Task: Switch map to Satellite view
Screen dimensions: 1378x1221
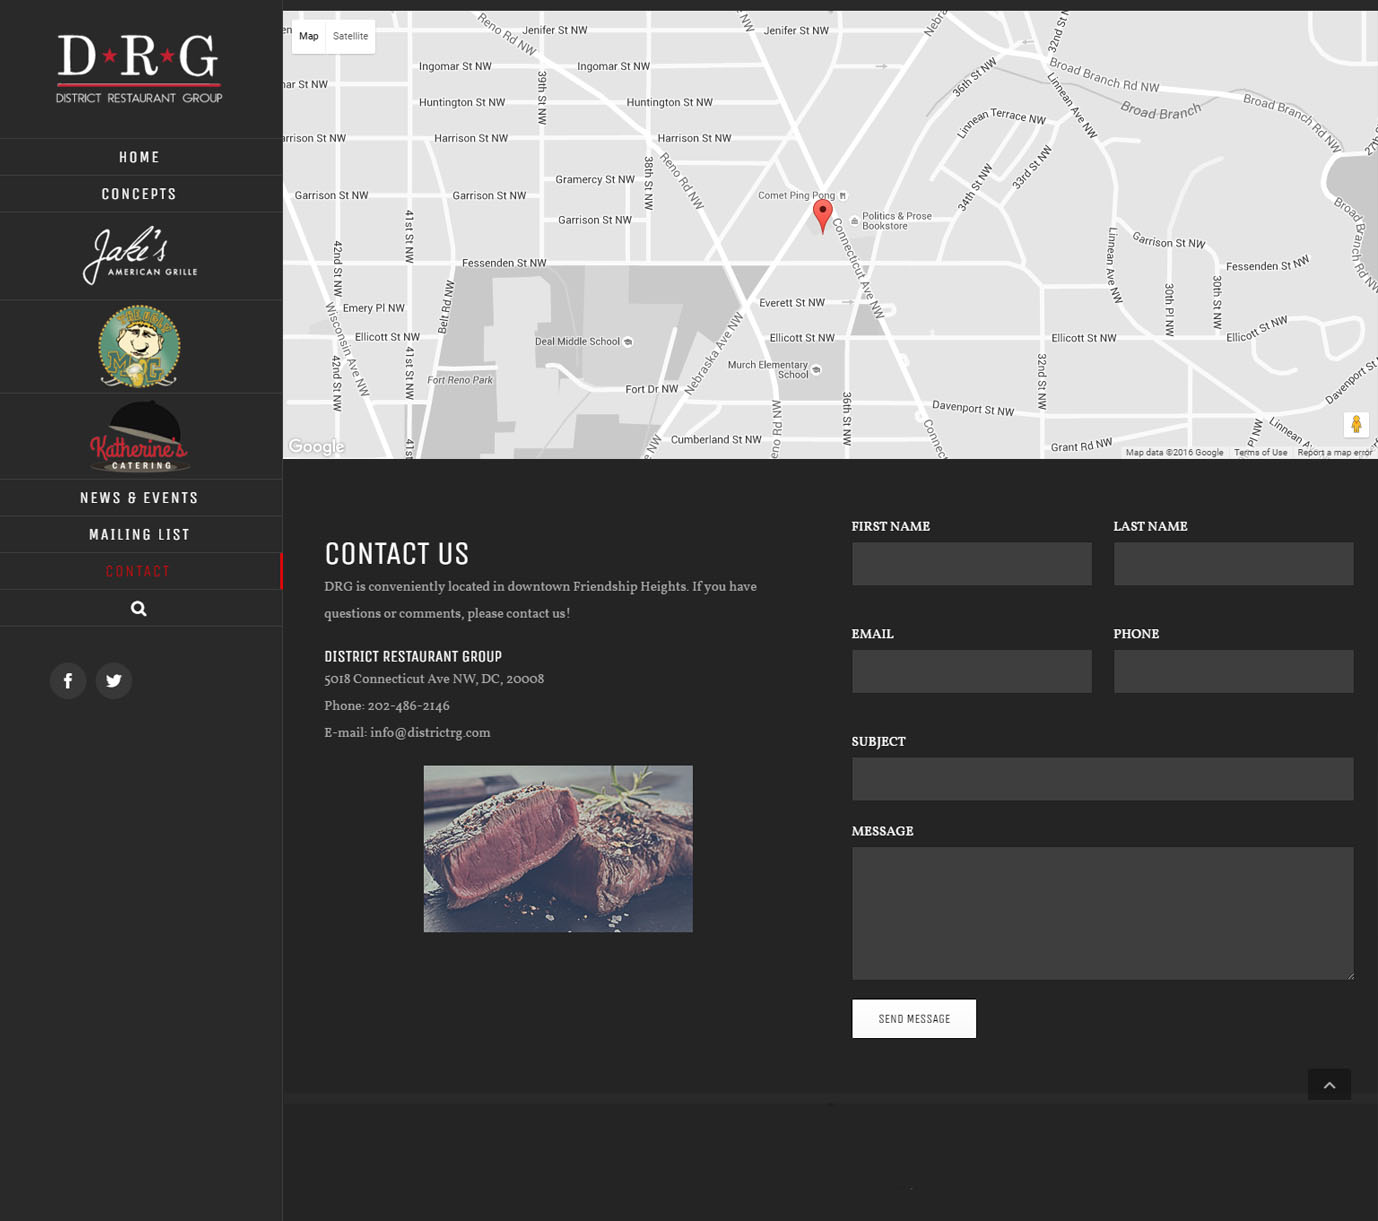Action: 350,36
